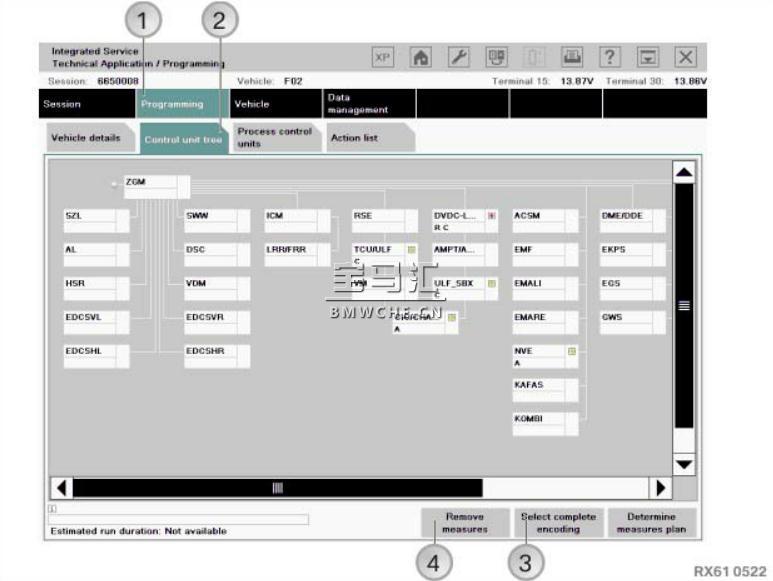Click the dual-screen display icon
This screenshot has width=773, height=581.
point(497,58)
